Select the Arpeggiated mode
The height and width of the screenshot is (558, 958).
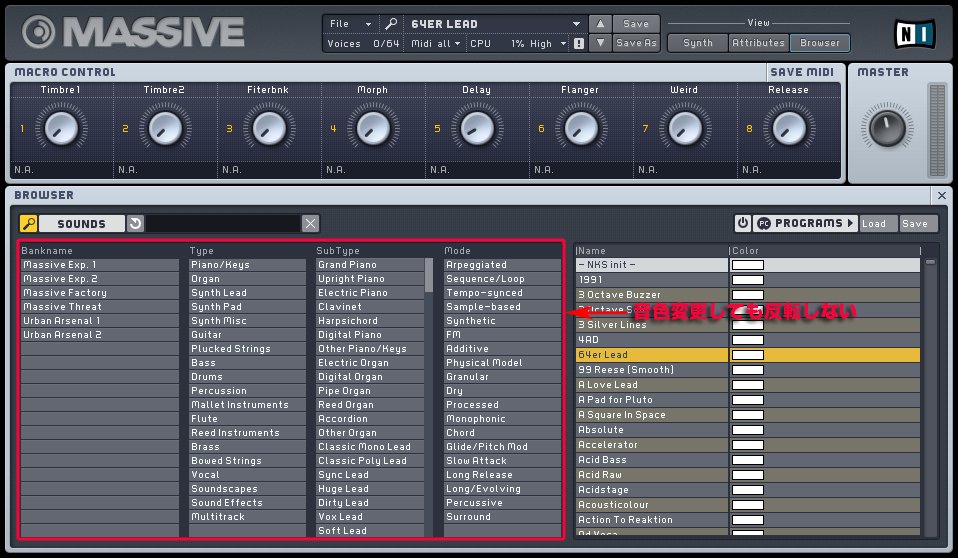tap(502, 265)
